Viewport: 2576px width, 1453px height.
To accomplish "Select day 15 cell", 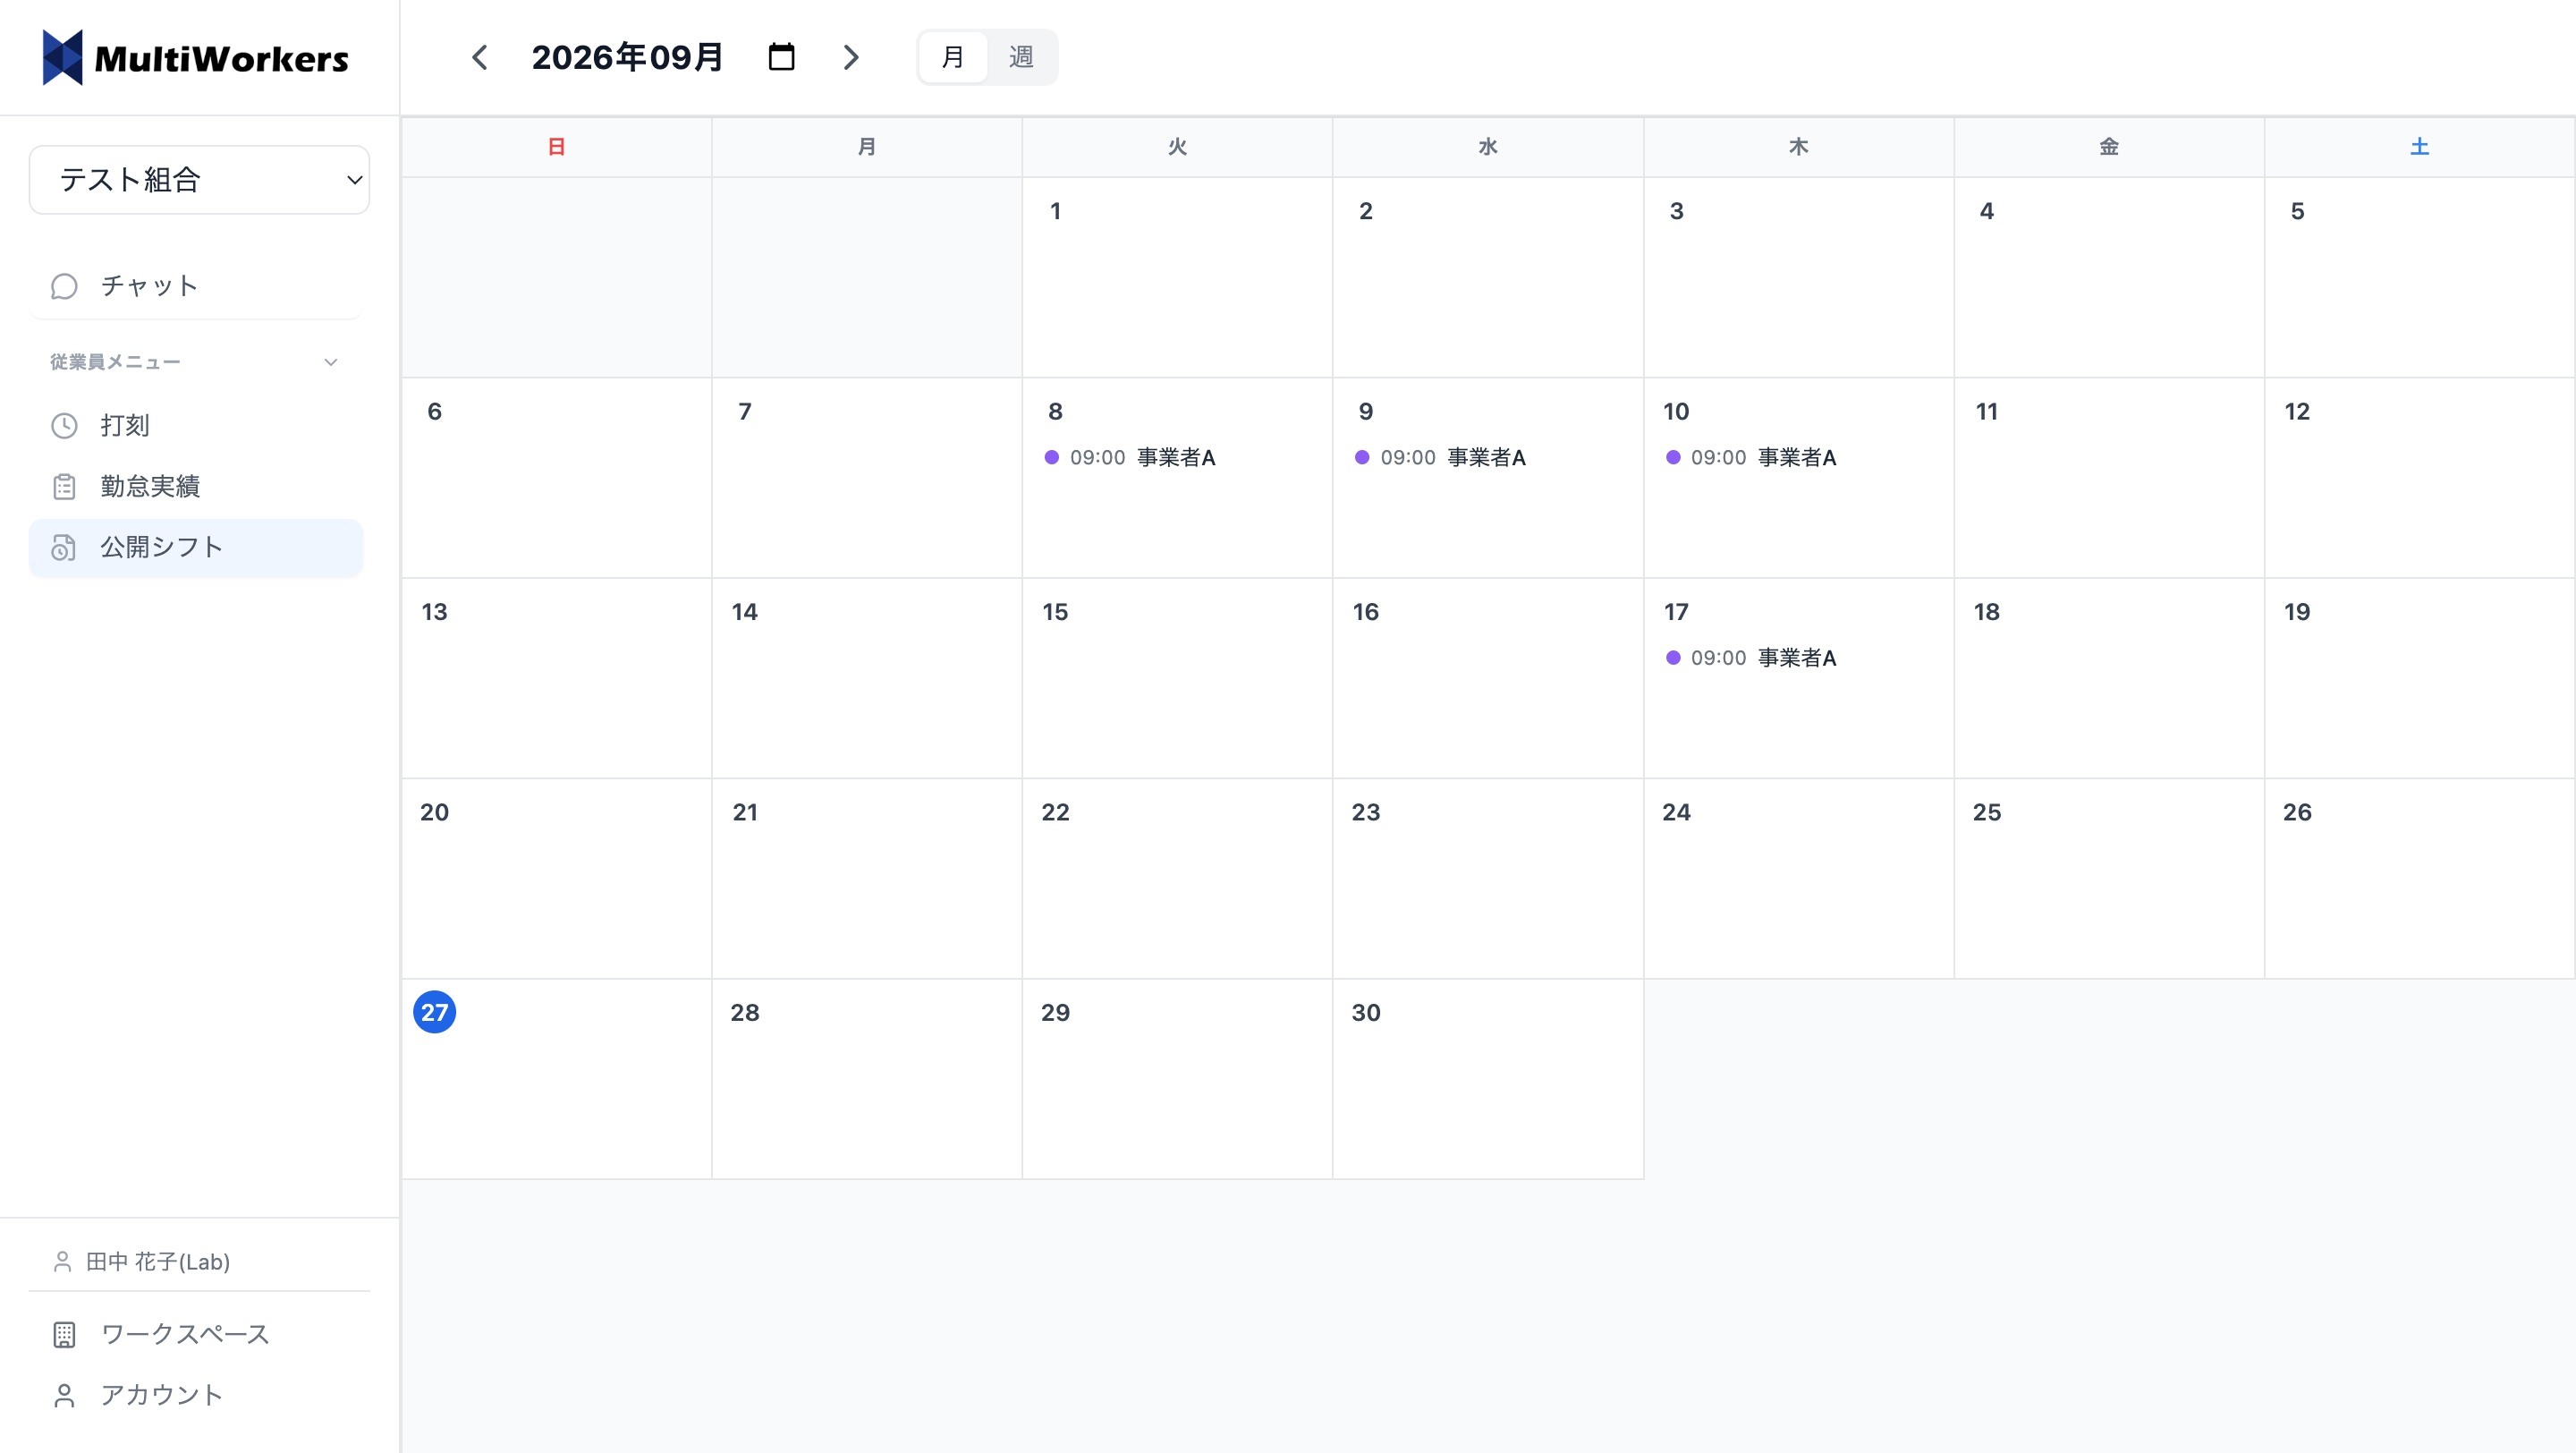I will (1177, 678).
